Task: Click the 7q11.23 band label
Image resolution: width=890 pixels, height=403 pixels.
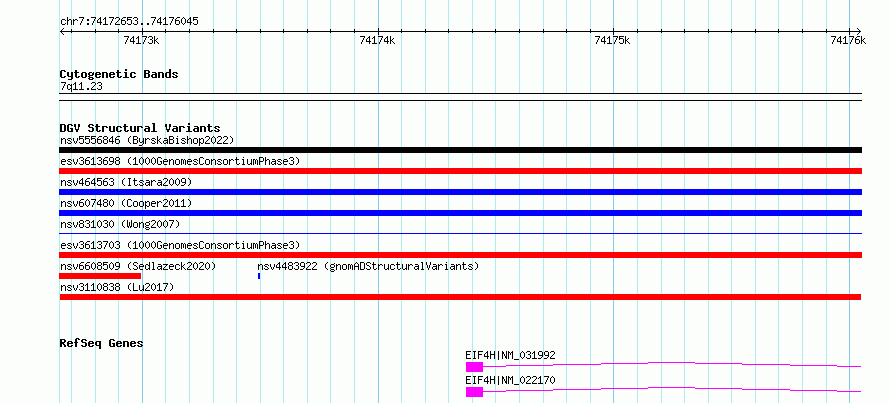Action: click(81, 87)
